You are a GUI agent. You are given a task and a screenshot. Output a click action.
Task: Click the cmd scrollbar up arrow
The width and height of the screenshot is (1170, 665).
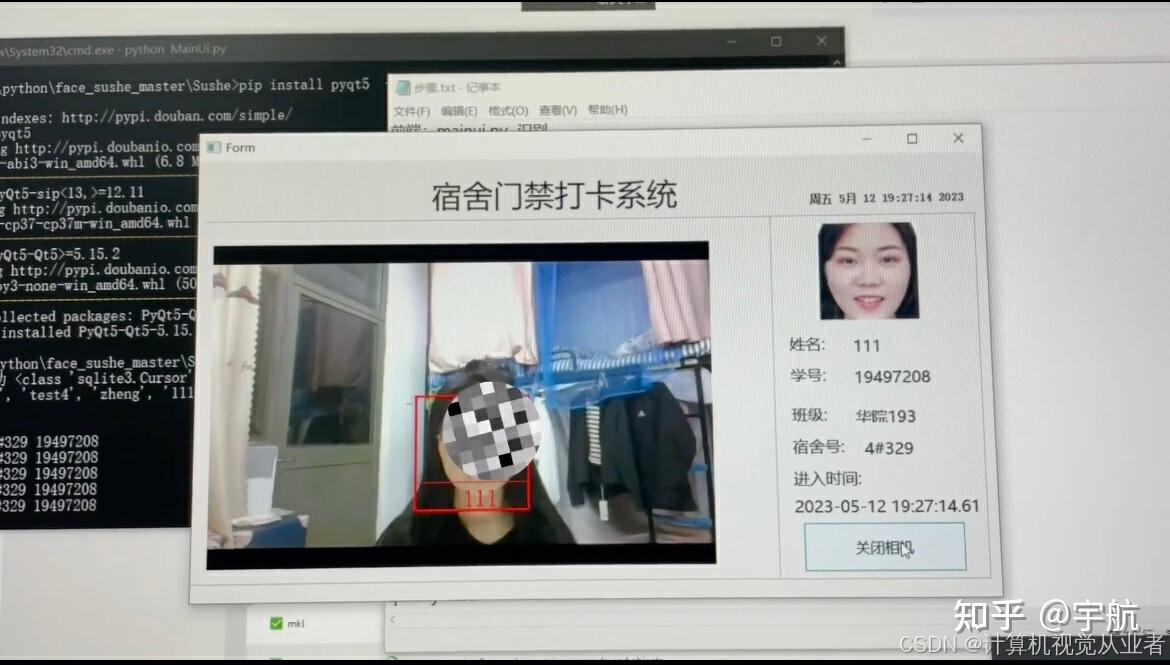[837, 63]
